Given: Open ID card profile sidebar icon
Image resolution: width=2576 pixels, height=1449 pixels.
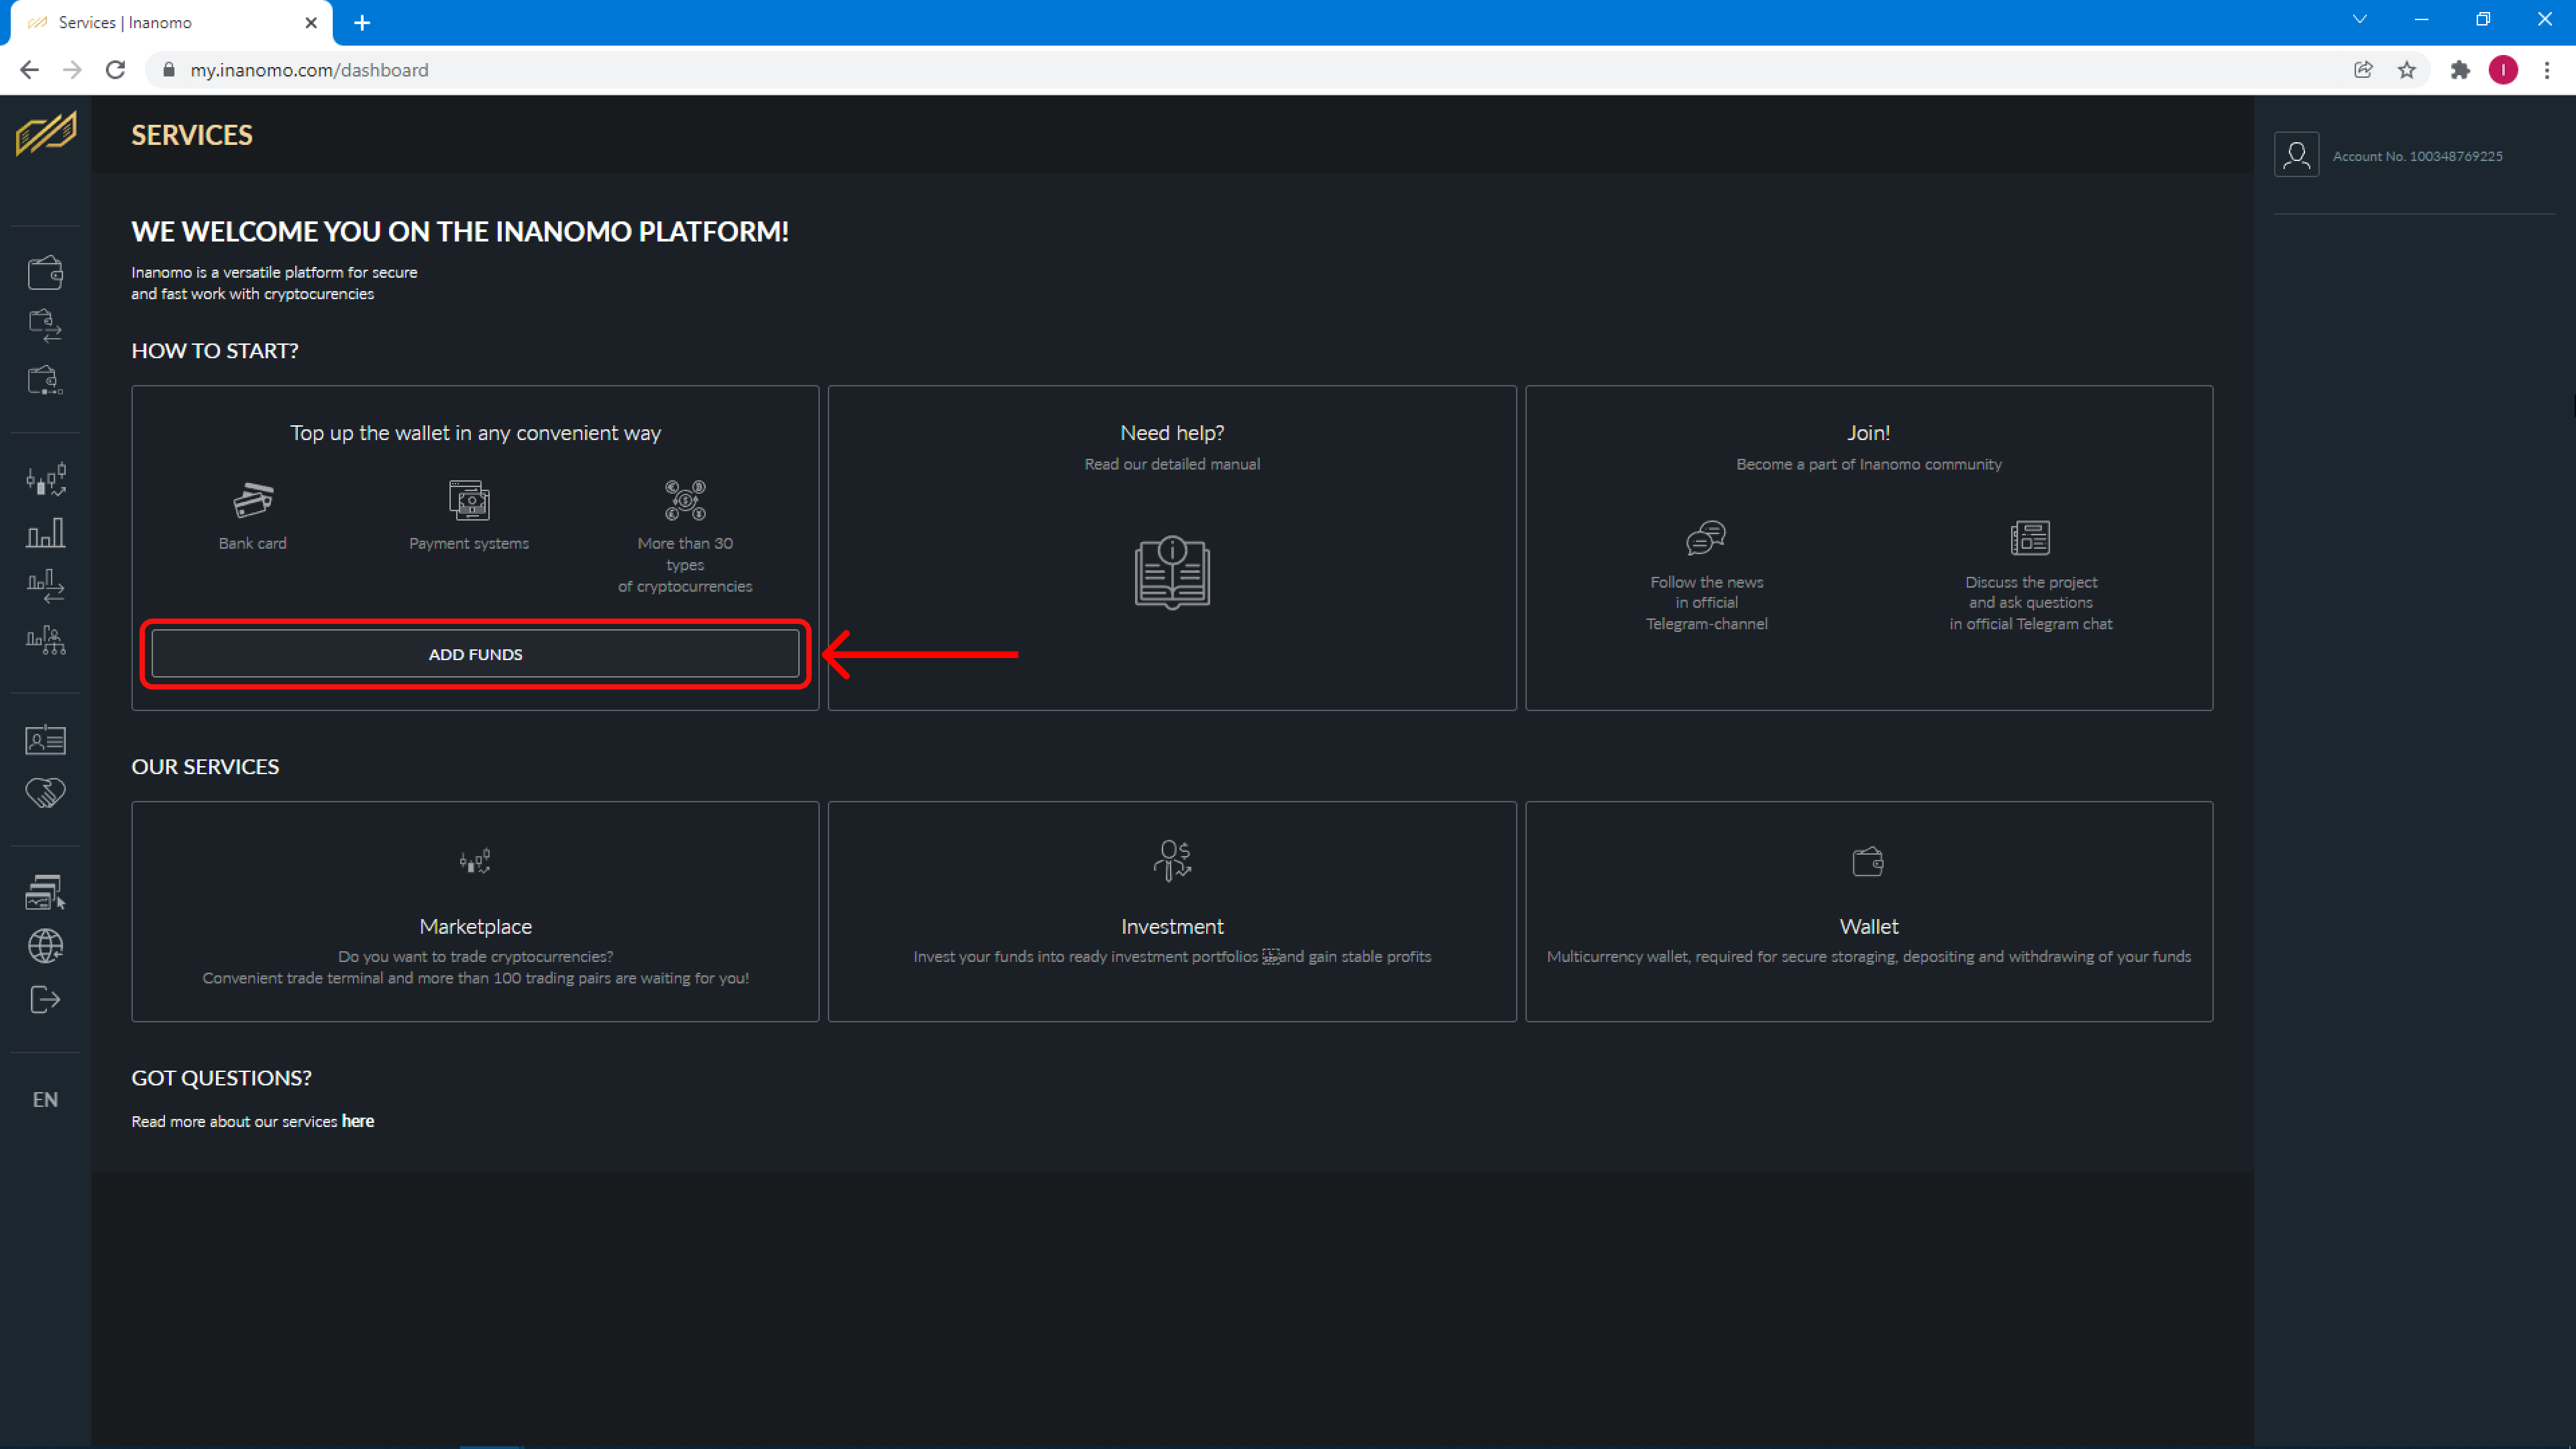Looking at the screenshot, I should tap(45, 740).
